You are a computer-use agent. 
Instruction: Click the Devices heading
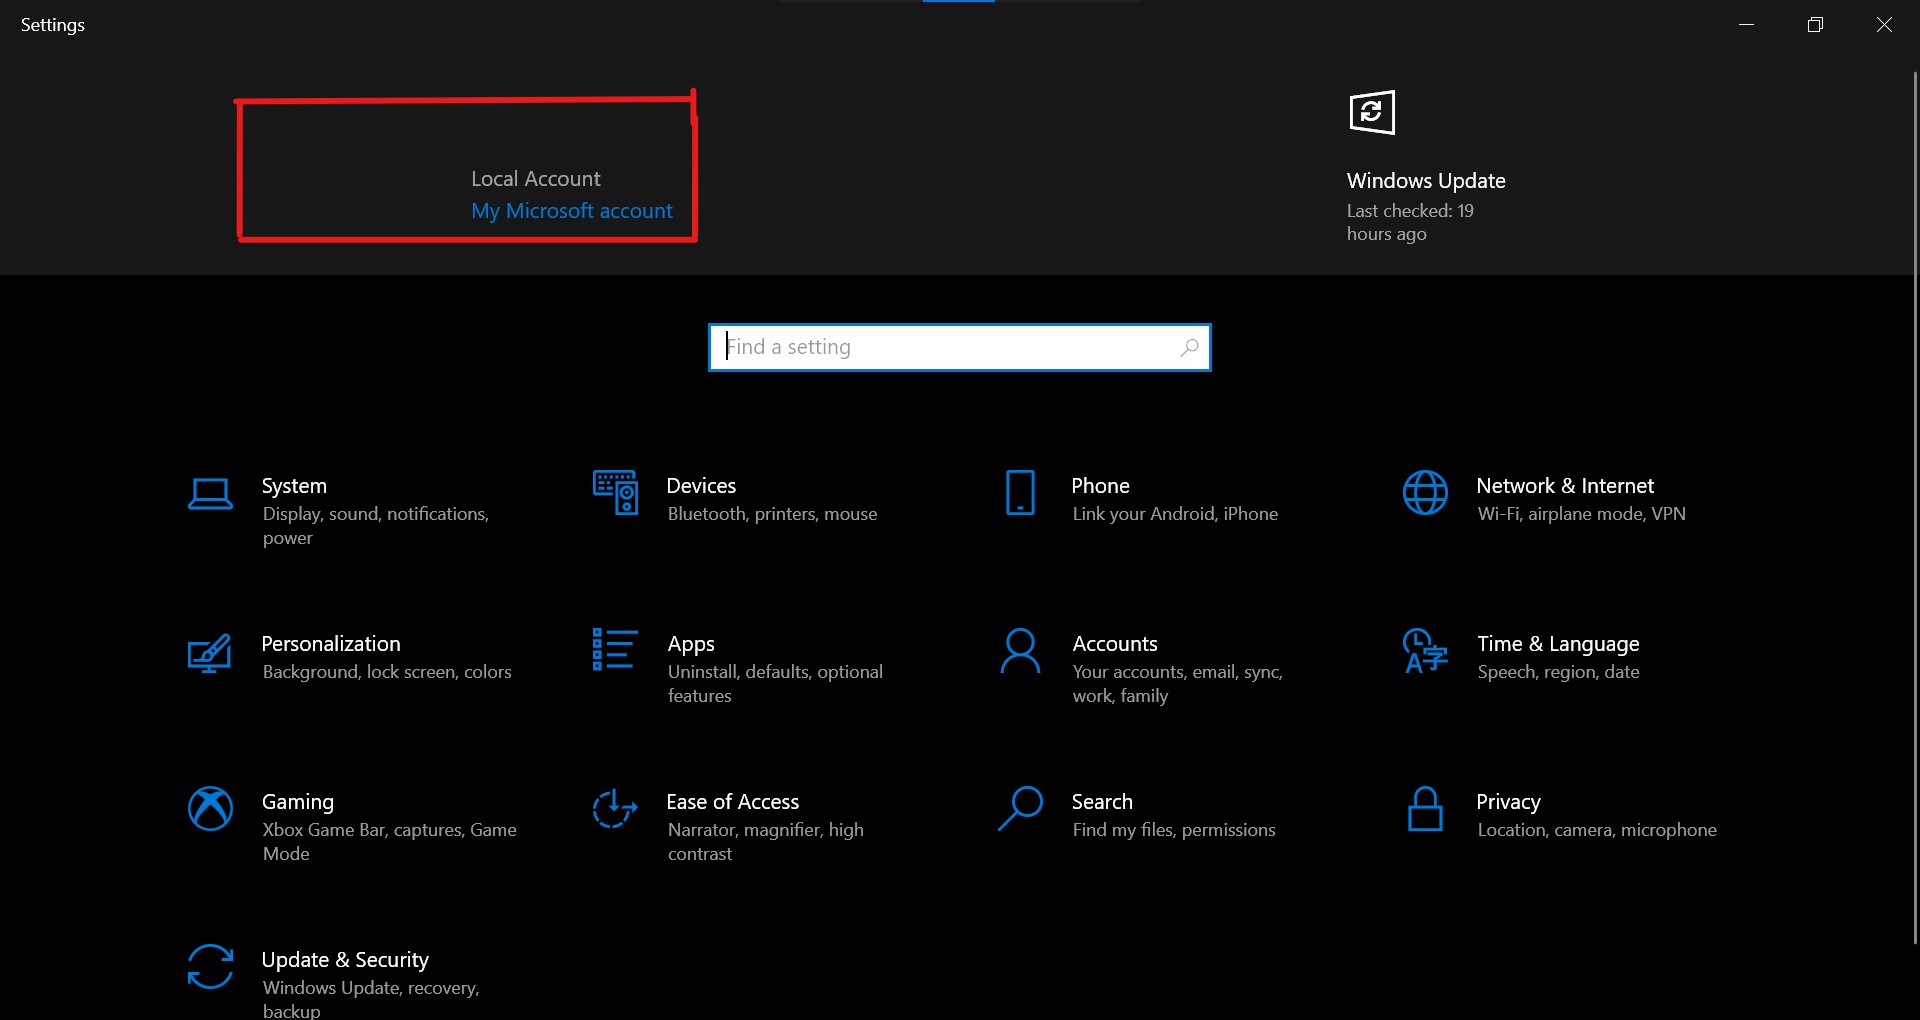click(701, 486)
